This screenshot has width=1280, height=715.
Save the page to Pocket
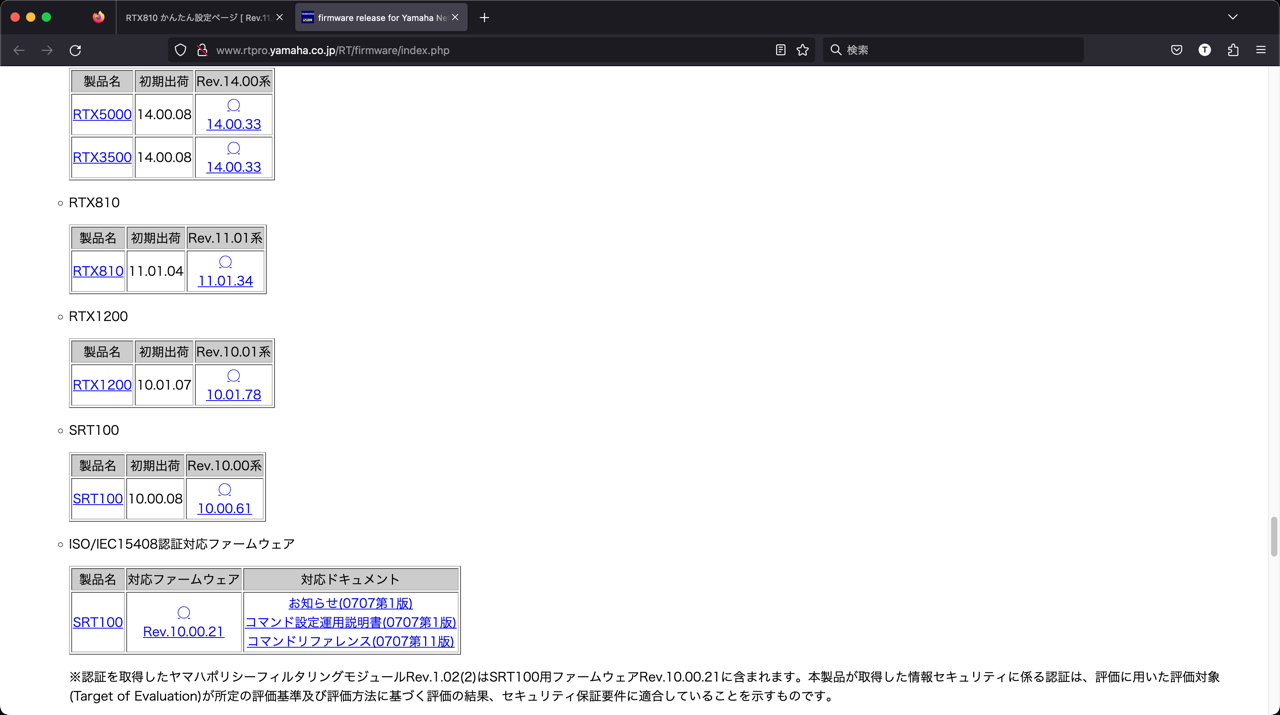[x=1177, y=50]
